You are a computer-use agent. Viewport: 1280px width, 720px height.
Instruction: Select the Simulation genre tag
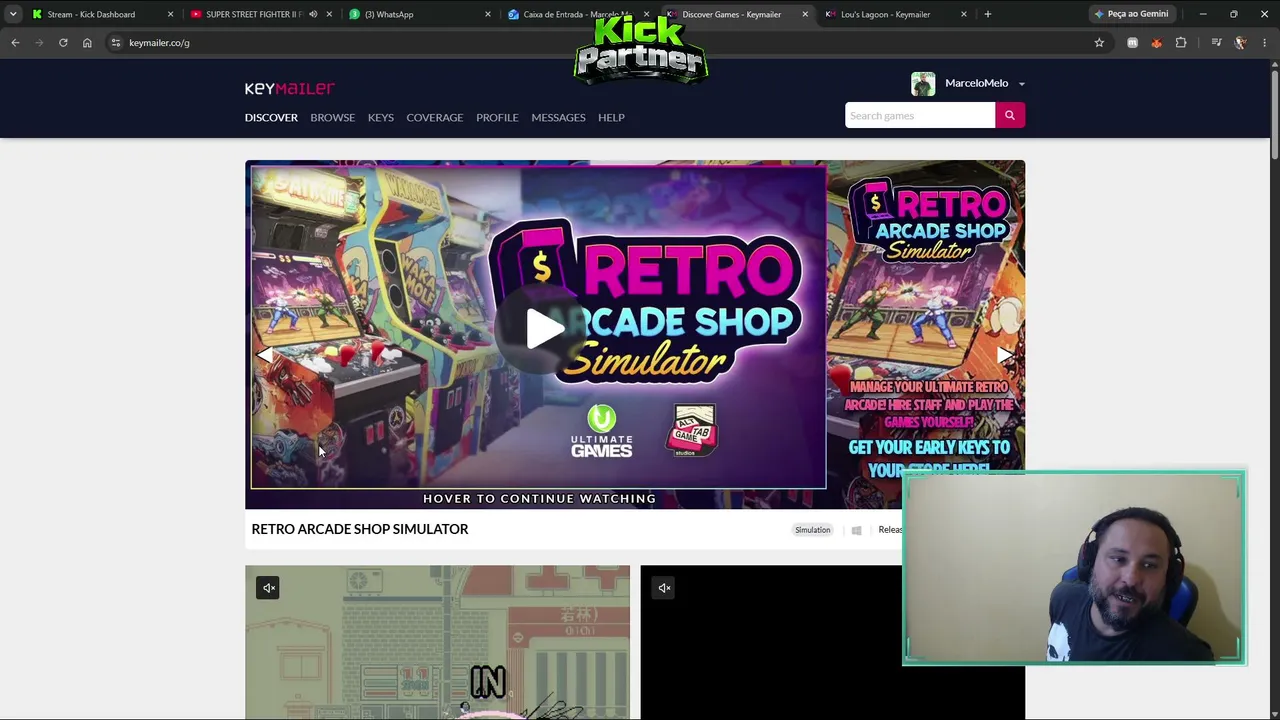click(x=812, y=530)
